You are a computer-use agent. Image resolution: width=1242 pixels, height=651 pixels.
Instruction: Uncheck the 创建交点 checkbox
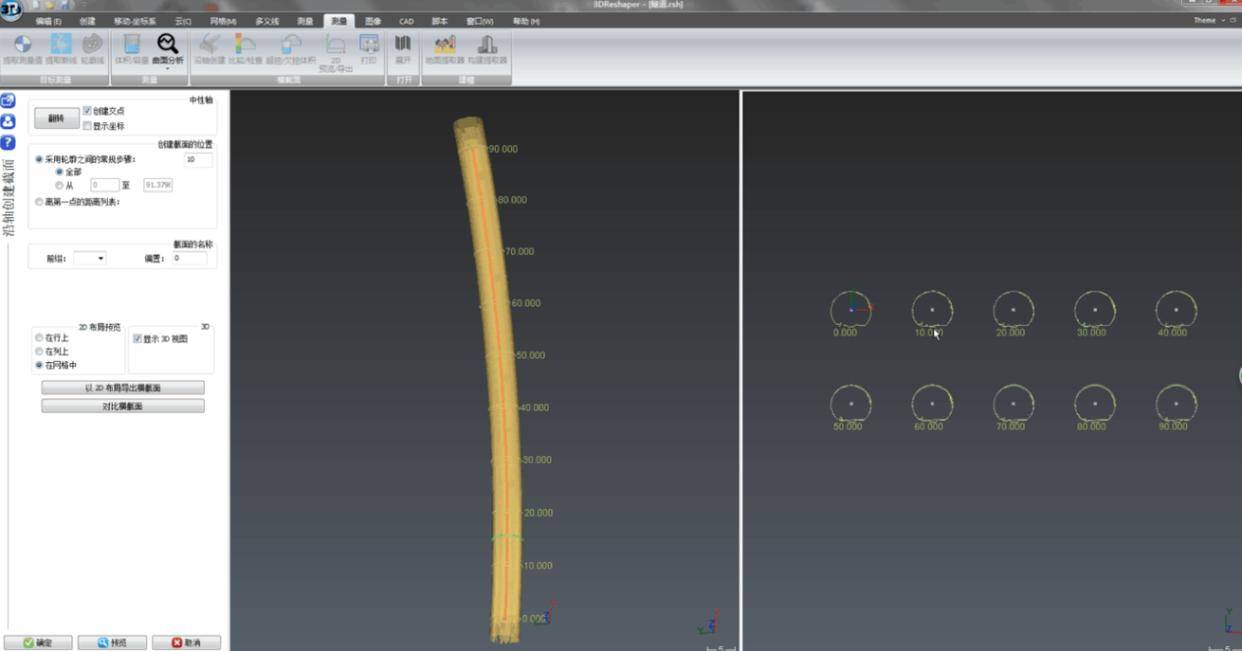point(88,111)
